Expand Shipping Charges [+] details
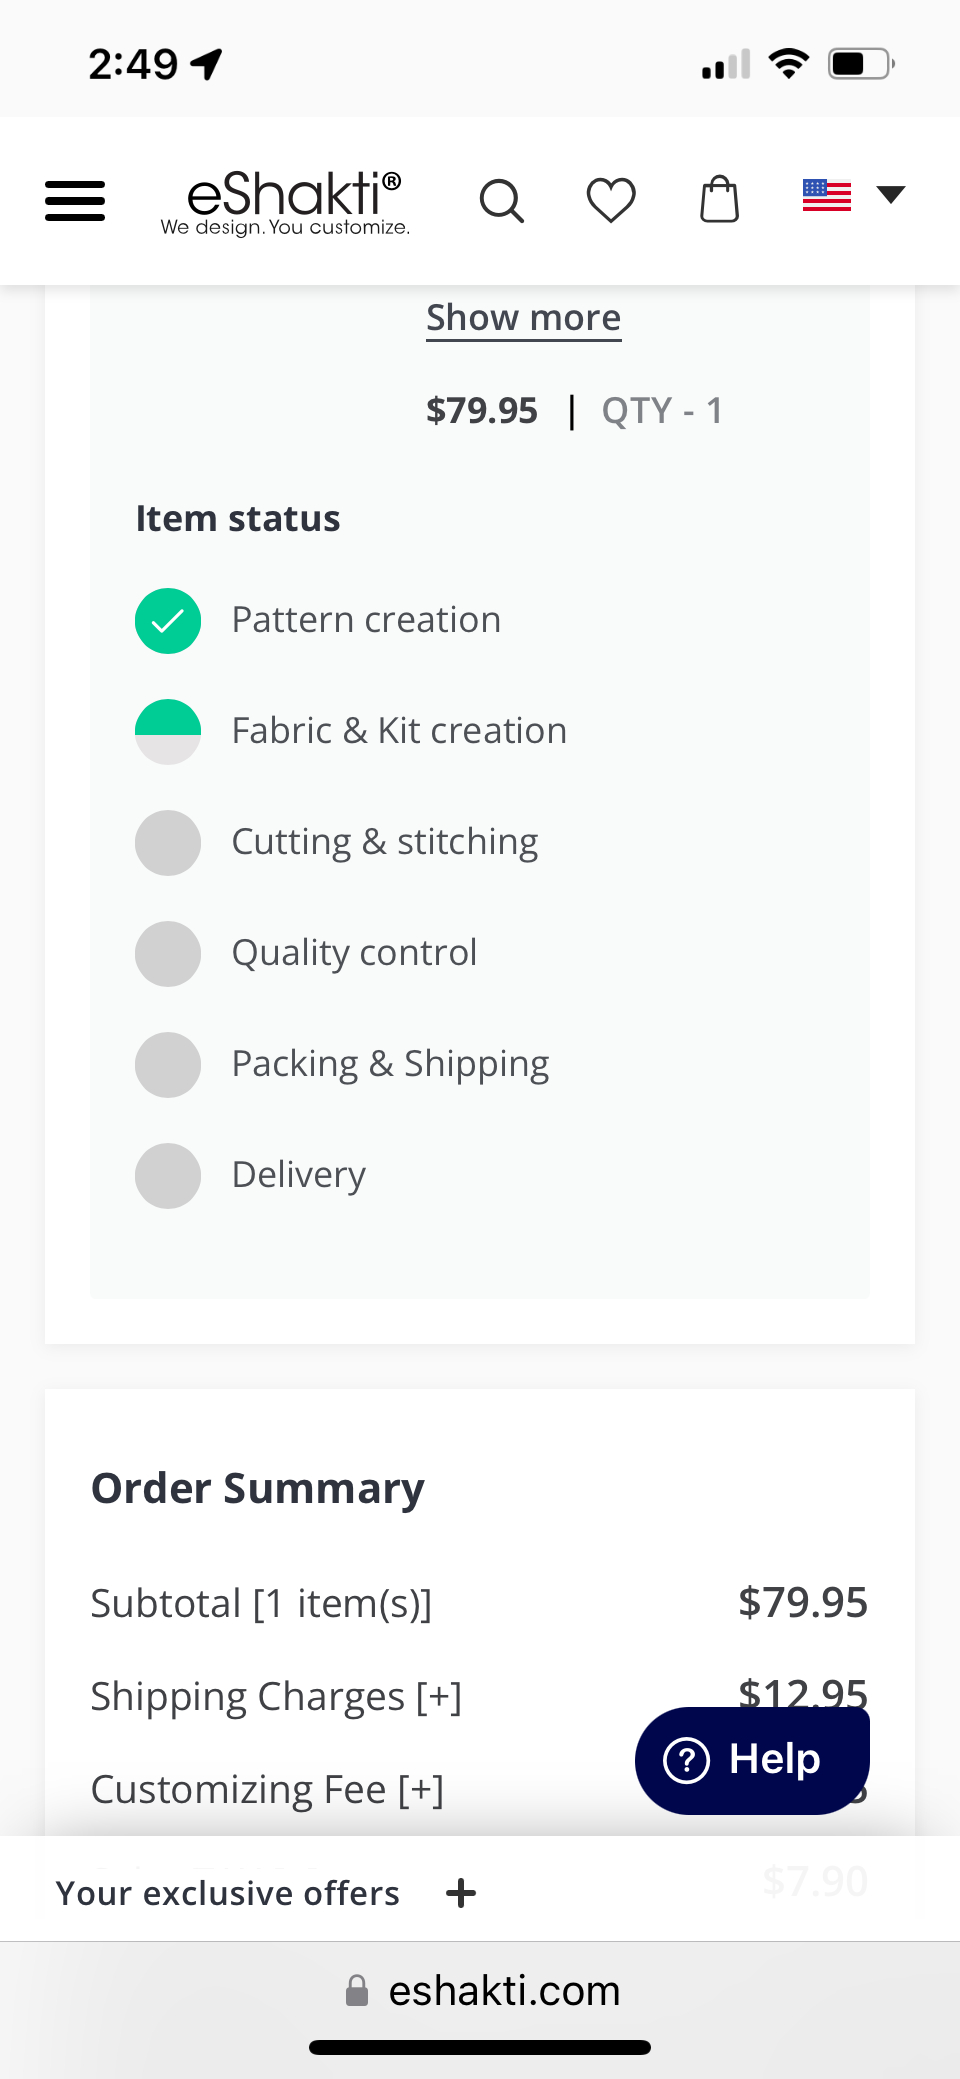Image resolution: width=960 pixels, height=2079 pixels. (439, 1697)
